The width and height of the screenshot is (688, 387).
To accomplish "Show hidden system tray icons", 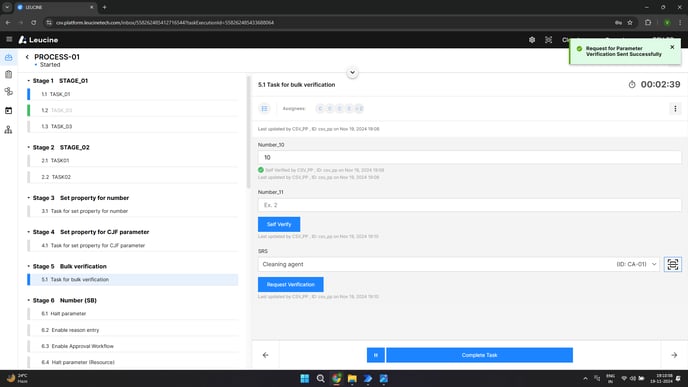I will point(585,378).
